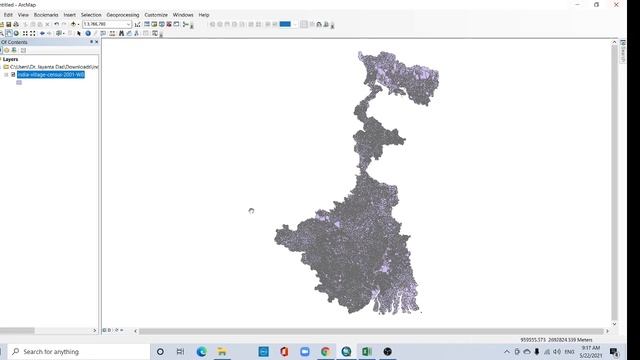Image resolution: width=640 pixels, height=360 pixels.
Task: Select the Measure ruler tool
Action: 112,33
